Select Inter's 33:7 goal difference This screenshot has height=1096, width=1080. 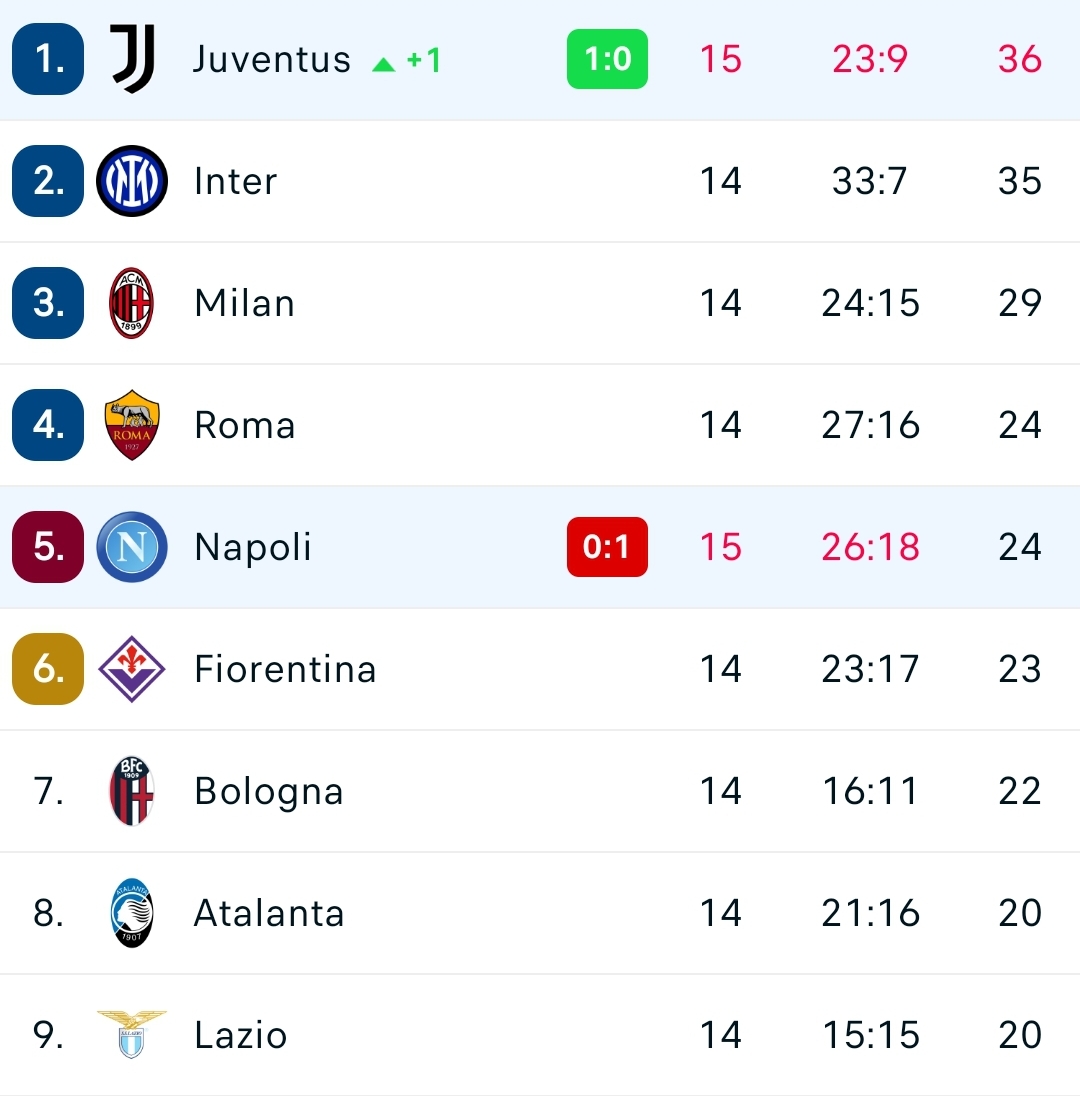(x=869, y=181)
